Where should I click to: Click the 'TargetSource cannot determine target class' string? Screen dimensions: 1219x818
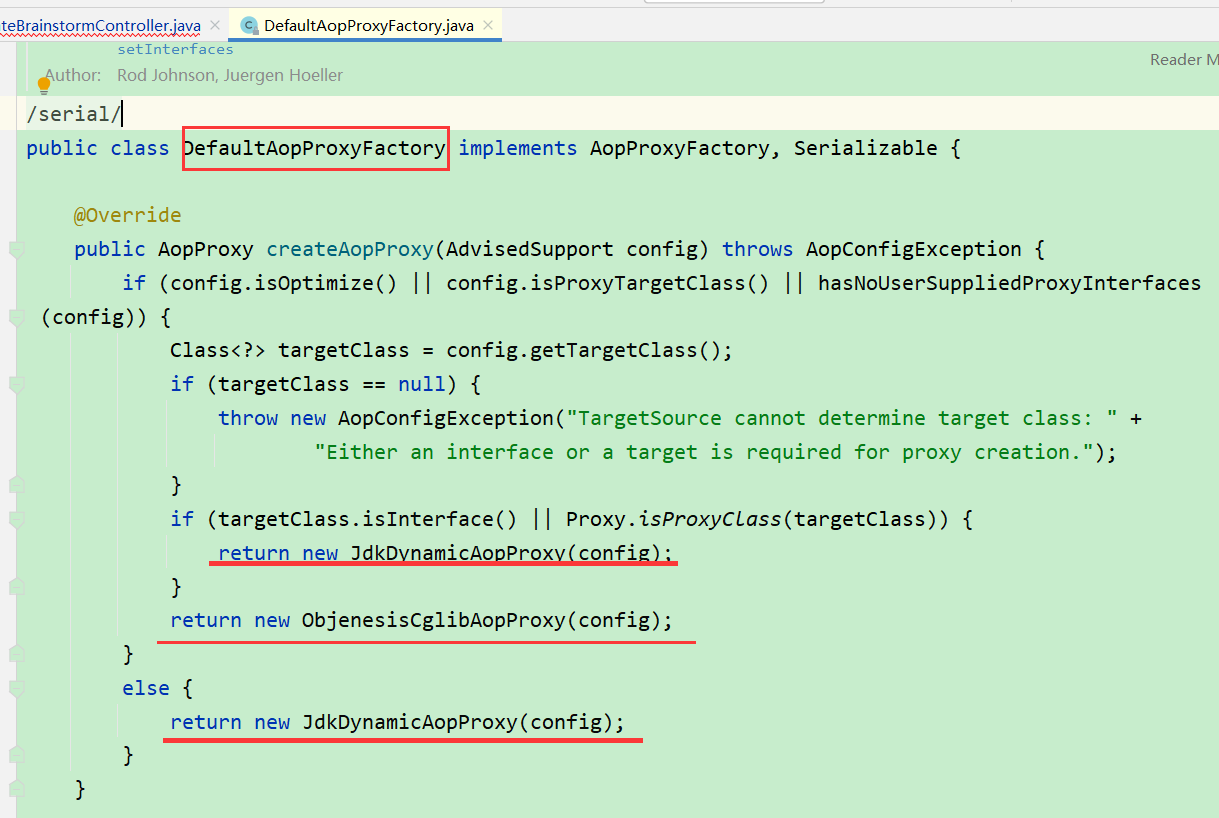click(x=842, y=418)
